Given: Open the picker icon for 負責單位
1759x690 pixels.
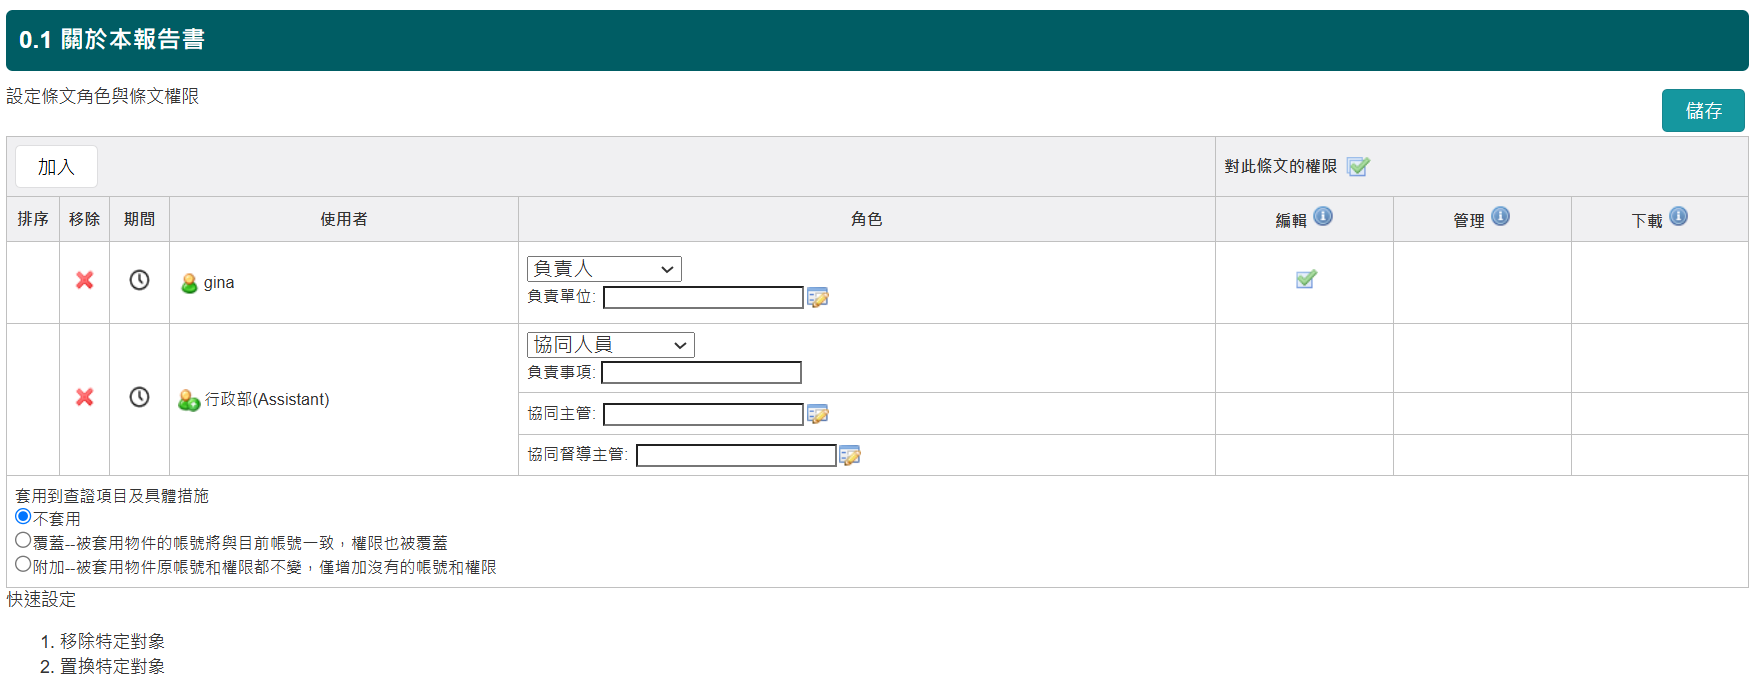Looking at the screenshot, I should [818, 298].
